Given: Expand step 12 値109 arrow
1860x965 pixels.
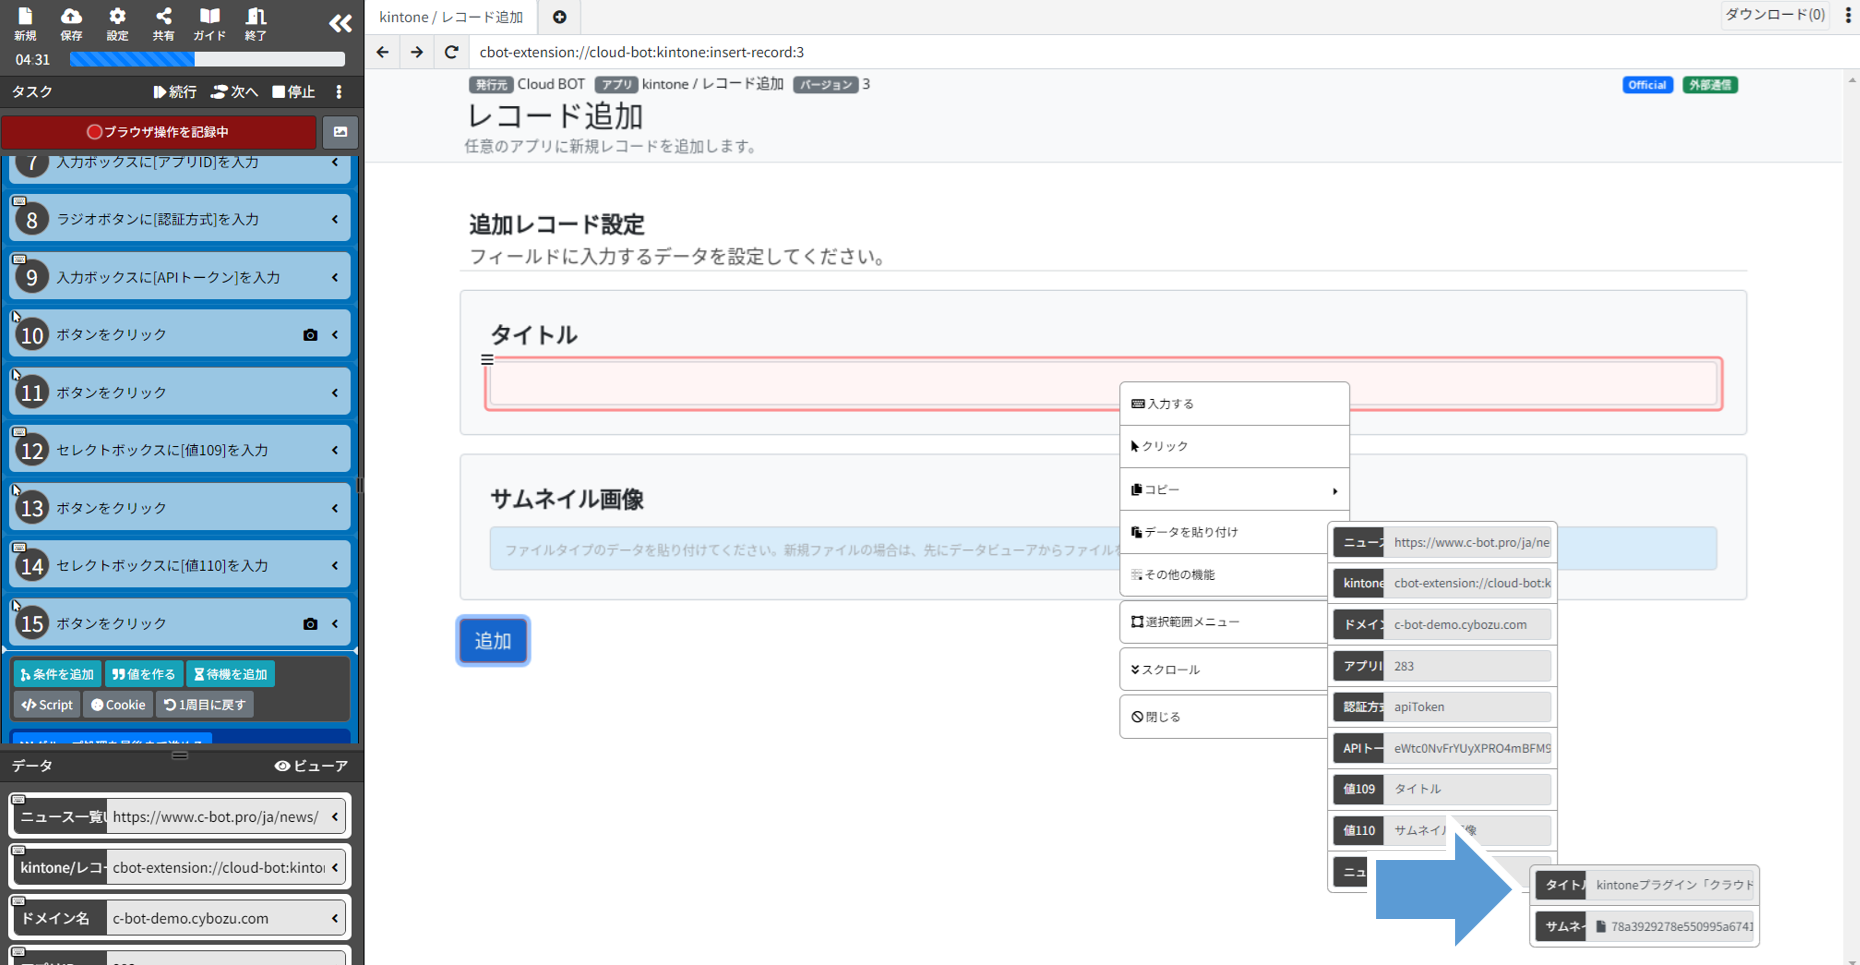Looking at the screenshot, I should point(335,450).
